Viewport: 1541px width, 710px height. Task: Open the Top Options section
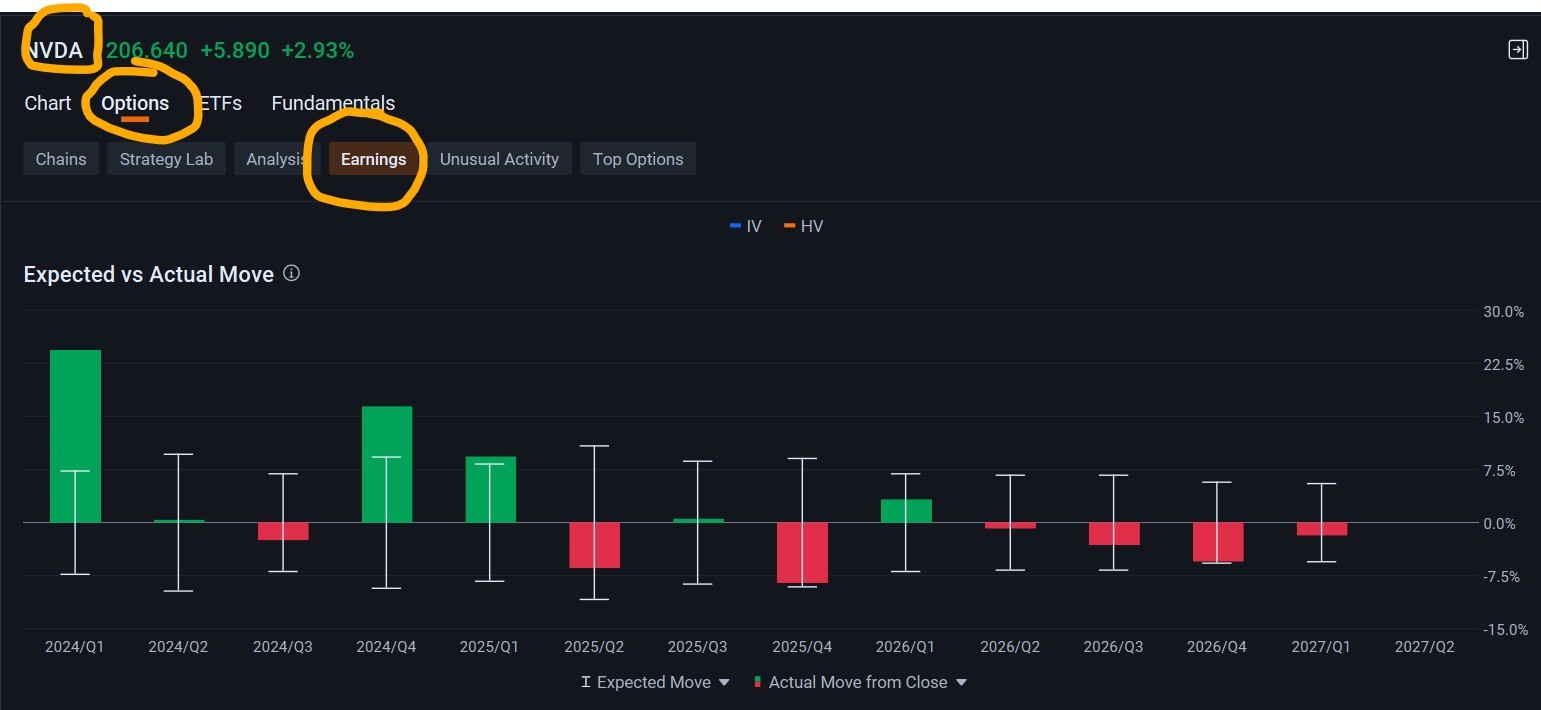coord(638,159)
